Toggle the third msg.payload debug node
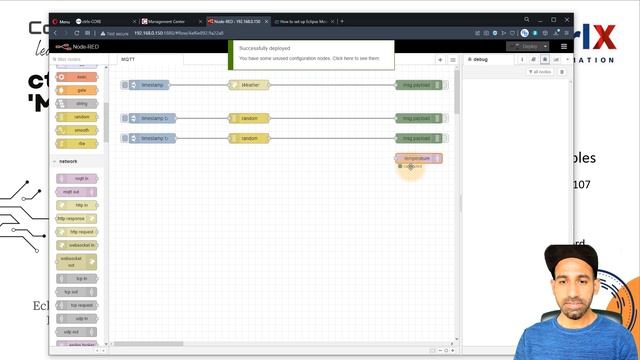Viewport: 640px width, 360px height. coord(446,138)
